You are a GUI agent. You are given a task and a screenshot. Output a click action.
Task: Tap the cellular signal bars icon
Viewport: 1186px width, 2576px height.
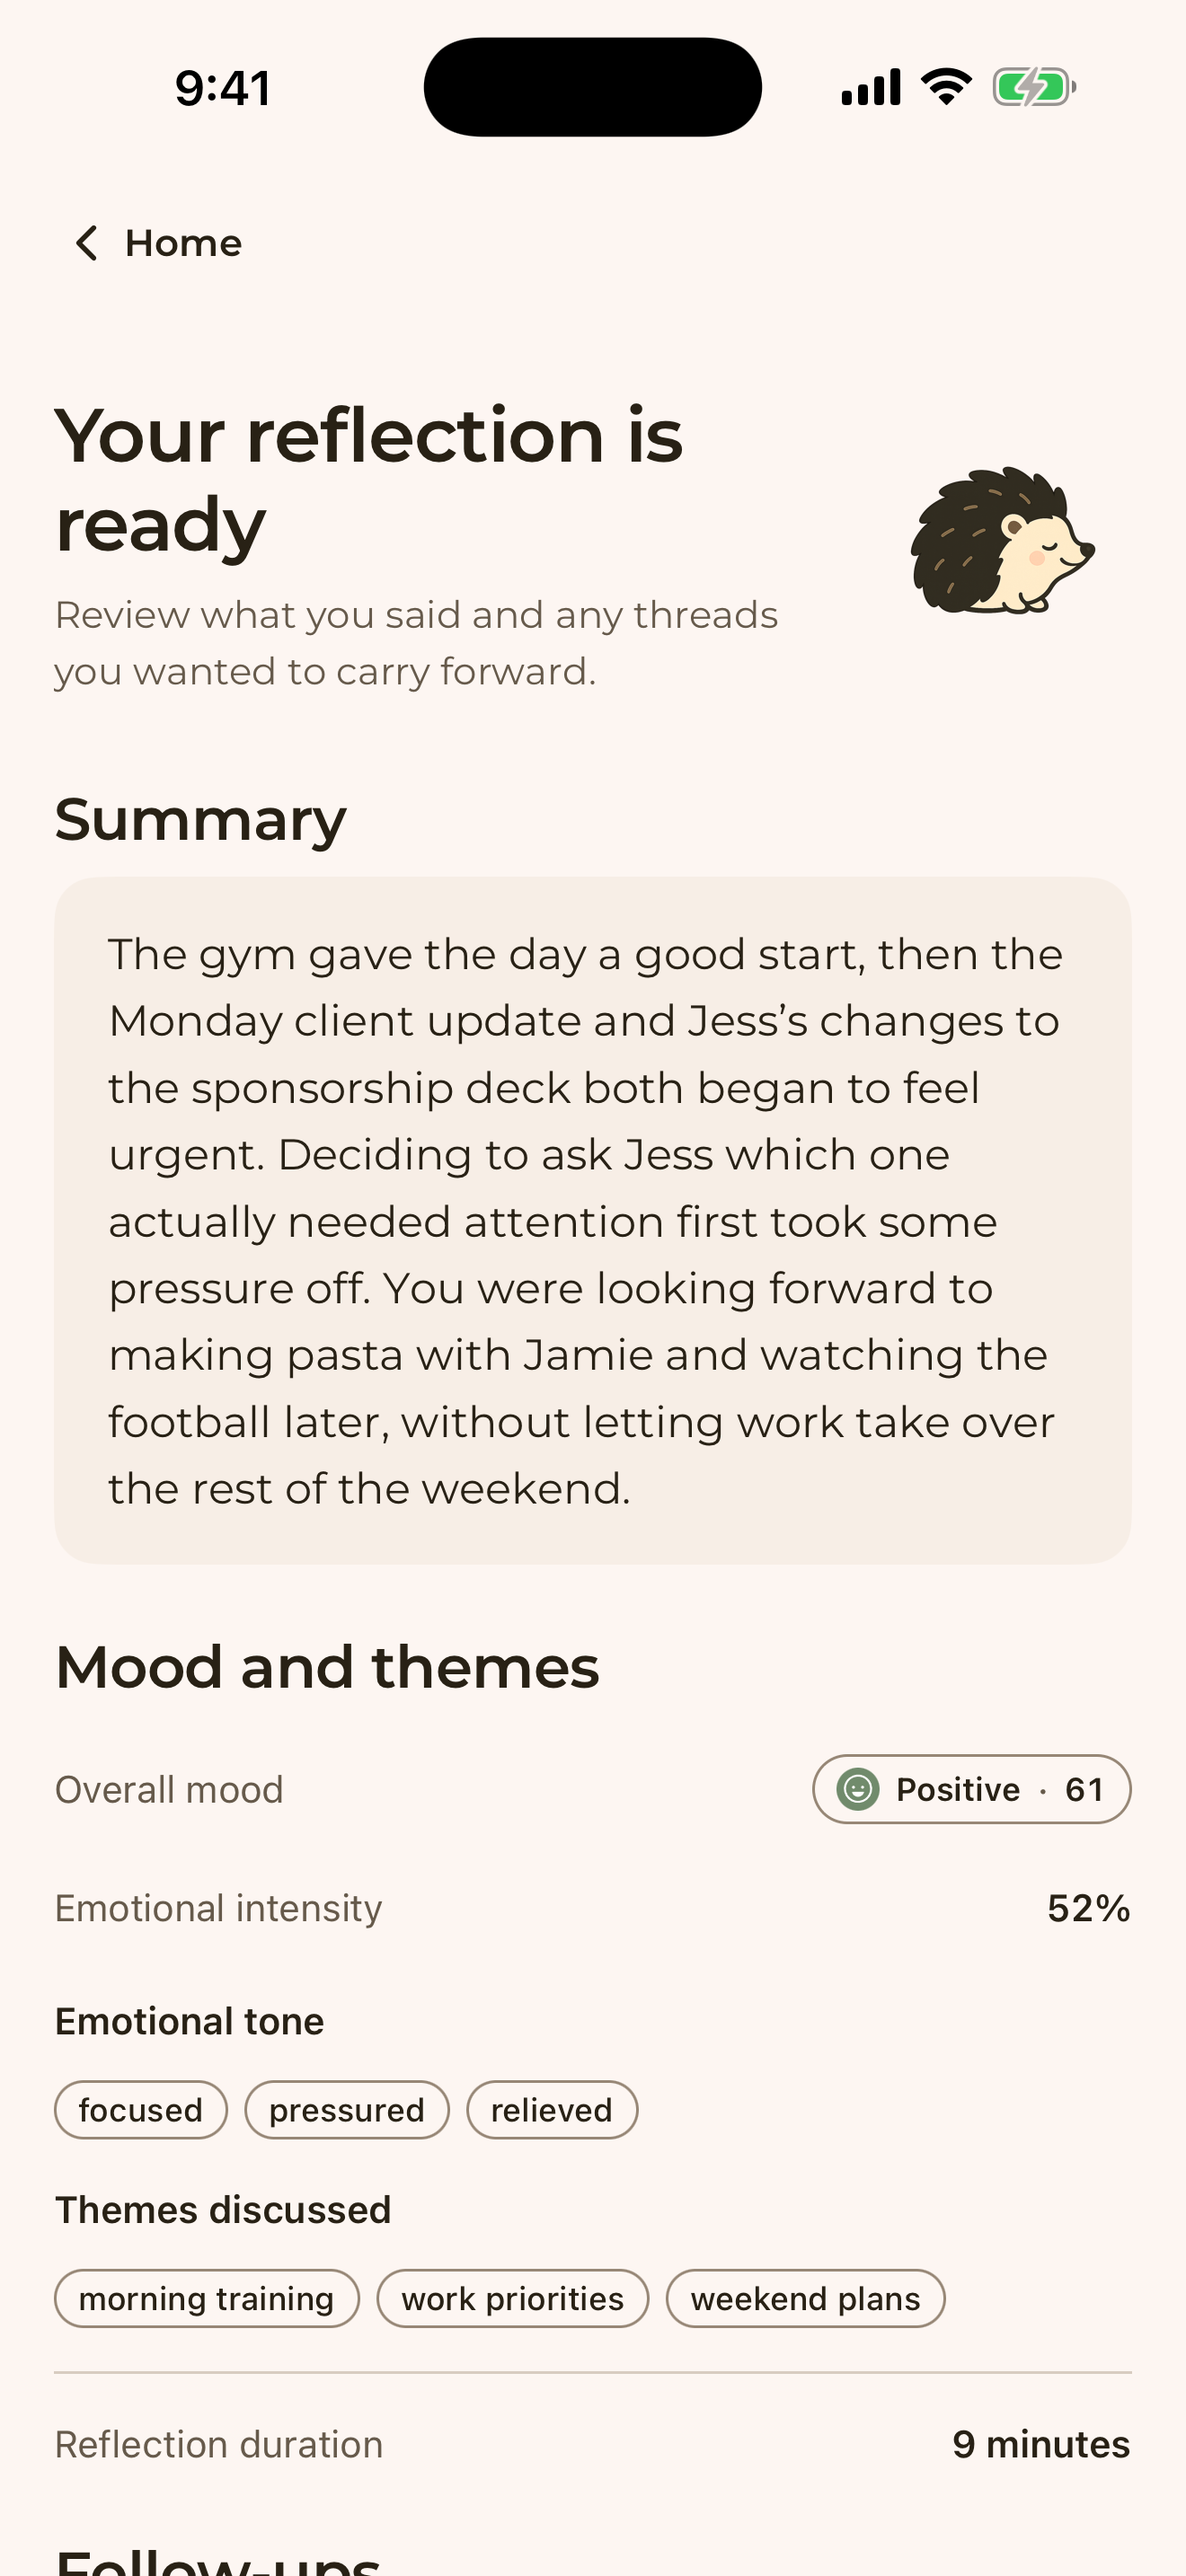pyautogui.click(x=871, y=87)
